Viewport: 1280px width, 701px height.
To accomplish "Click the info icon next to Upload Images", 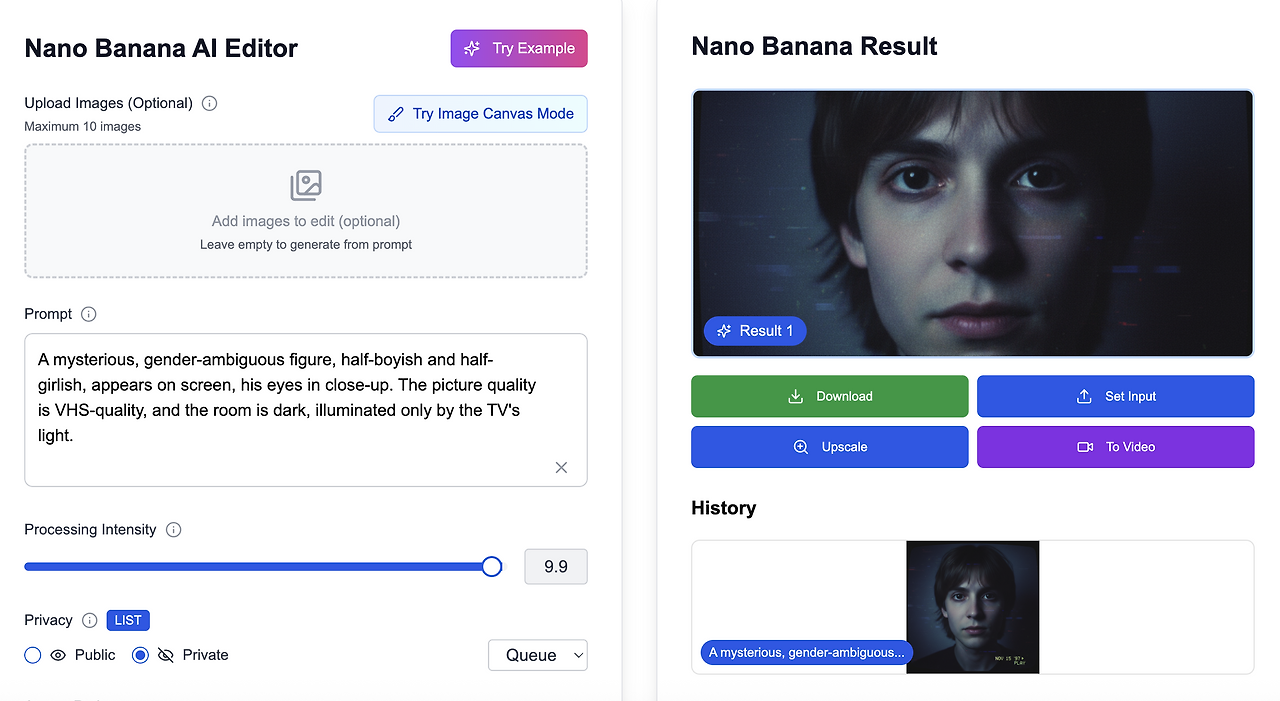I will click(x=209, y=103).
